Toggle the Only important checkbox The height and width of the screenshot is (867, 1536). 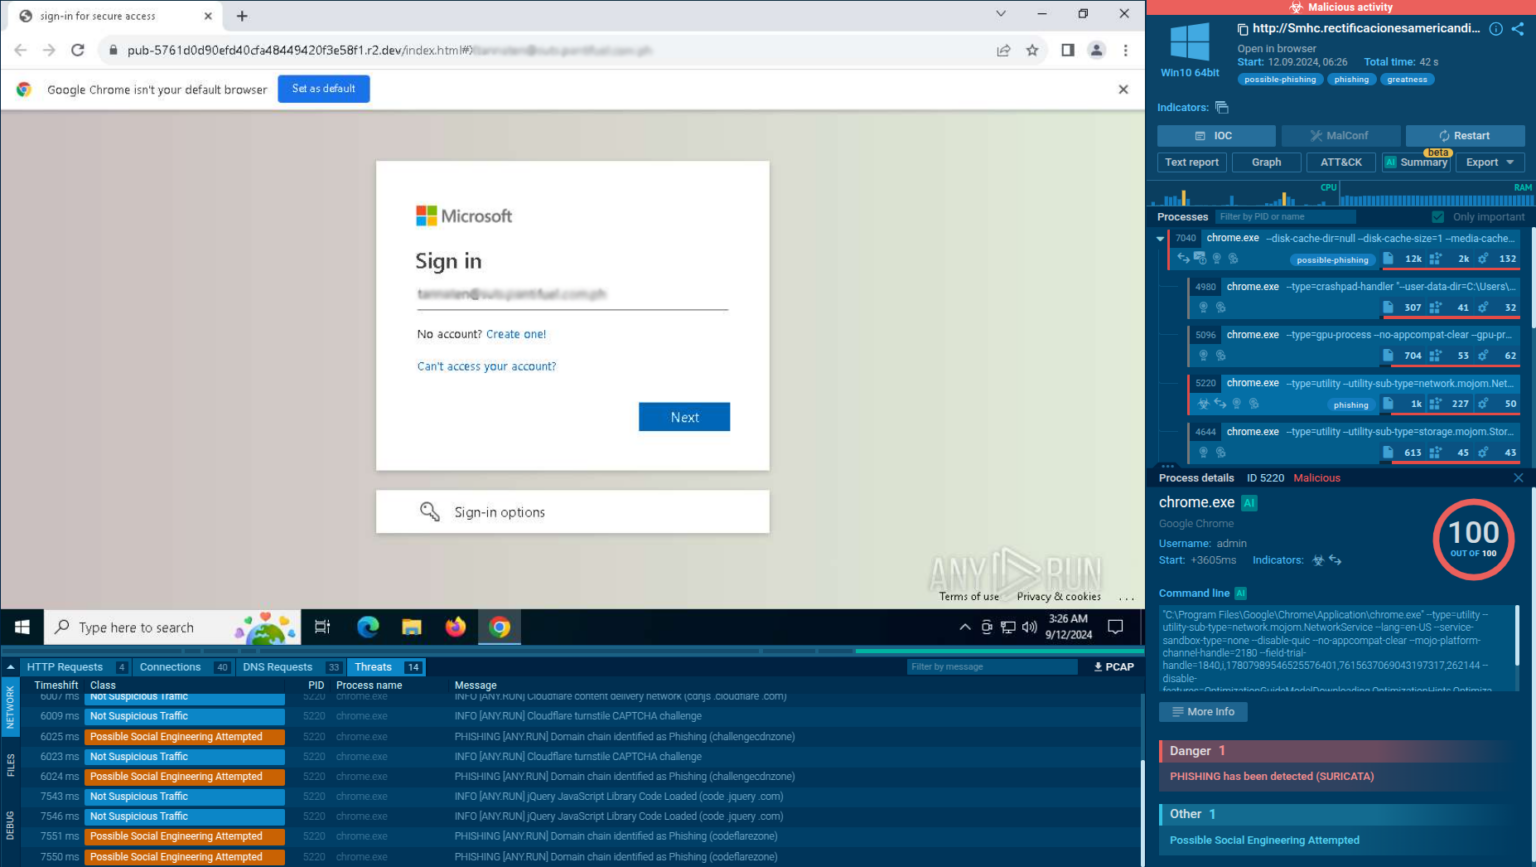[x=1438, y=217]
